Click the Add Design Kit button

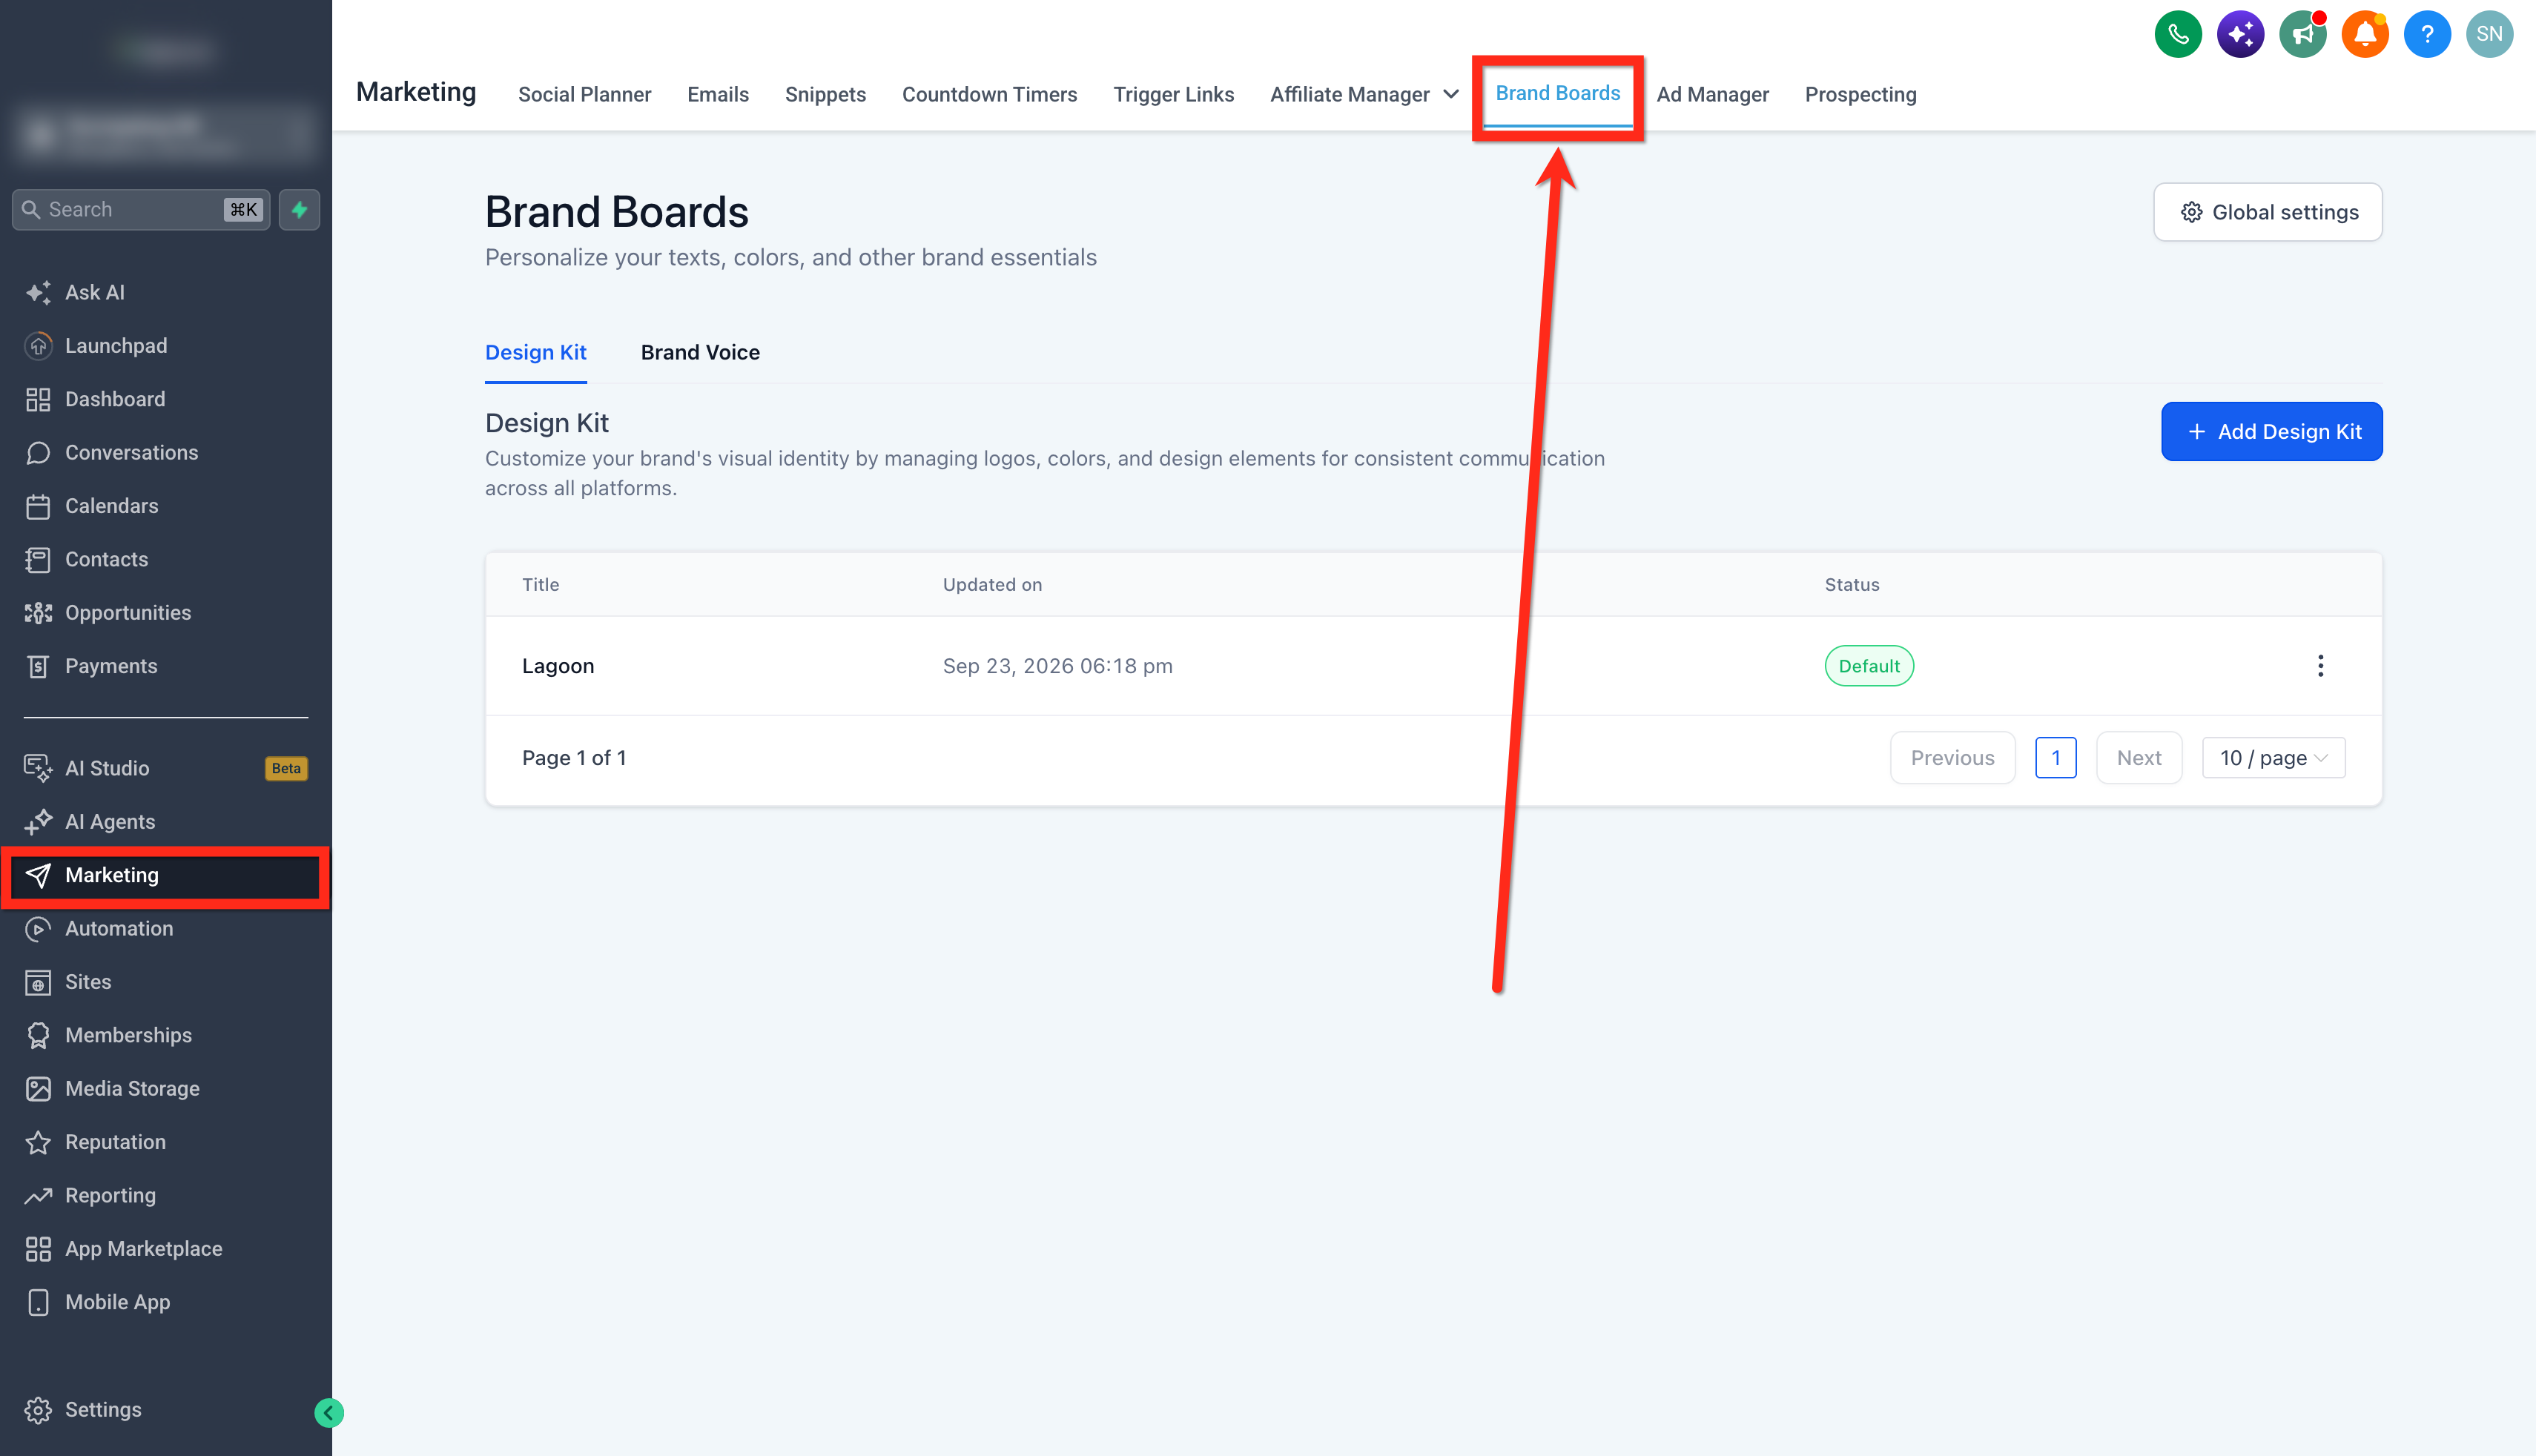pos(2271,431)
